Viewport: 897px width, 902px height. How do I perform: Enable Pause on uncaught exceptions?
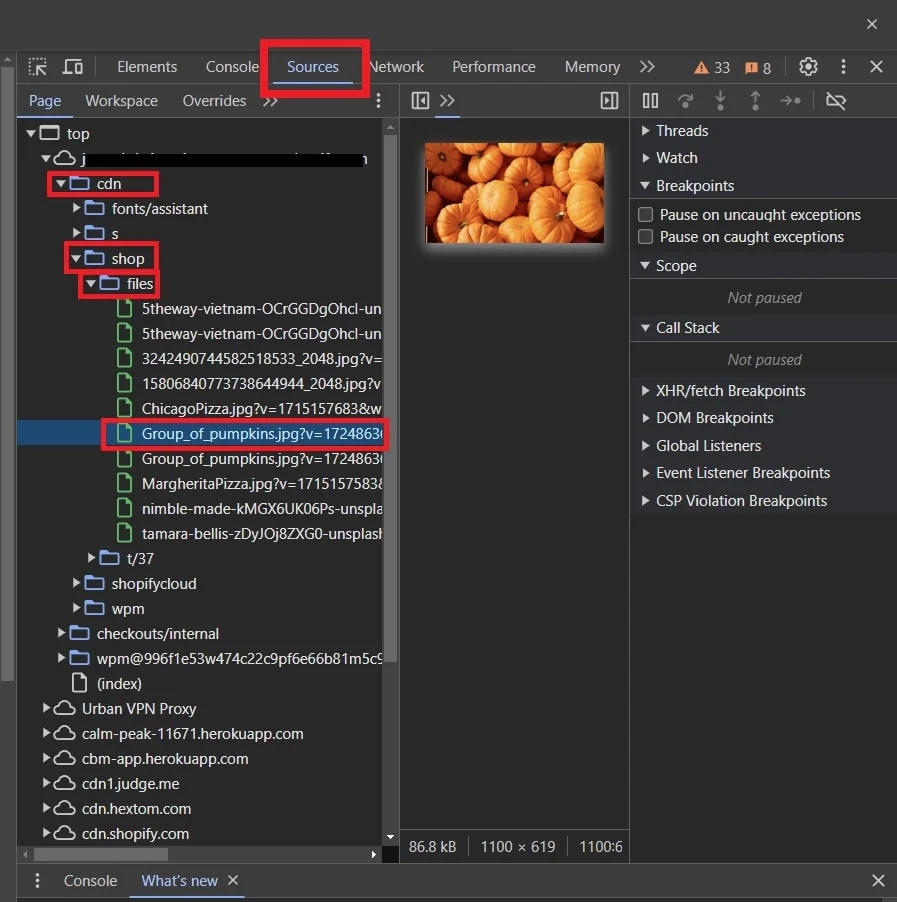645,214
